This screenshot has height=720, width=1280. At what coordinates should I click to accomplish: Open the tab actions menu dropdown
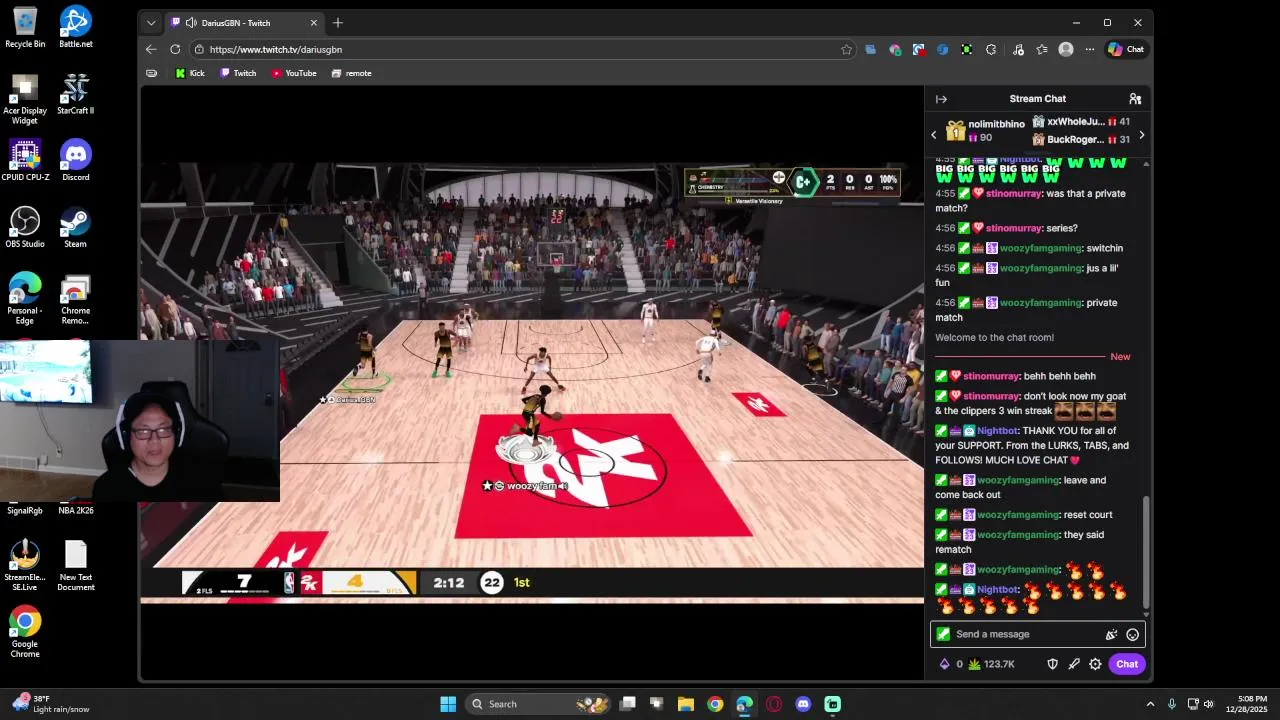click(151, 22)
